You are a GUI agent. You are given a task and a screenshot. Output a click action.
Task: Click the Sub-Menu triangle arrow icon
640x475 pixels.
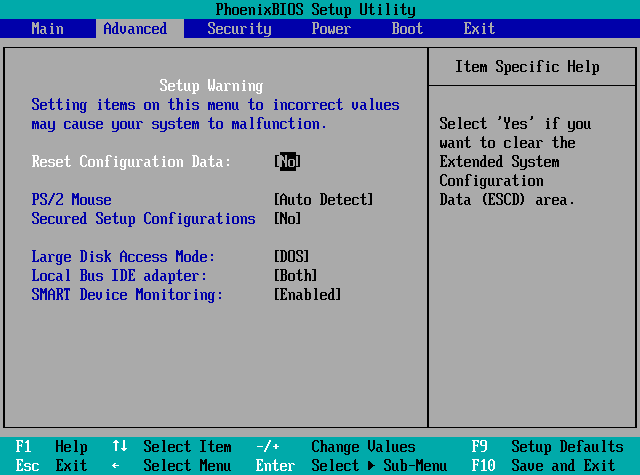(x=371, y=466)
